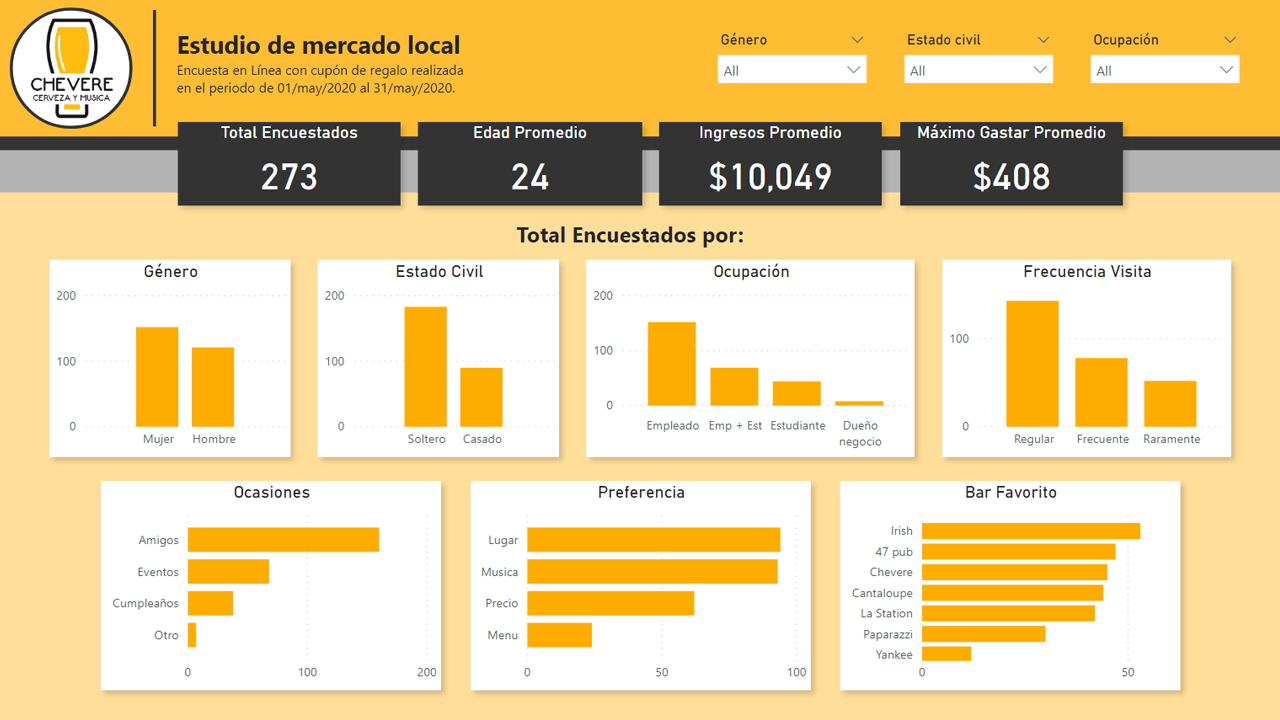The image size is (1280, 720).
Task: Collapse the Estado civil slicer header chevron
Action: tap(1044, 40)
